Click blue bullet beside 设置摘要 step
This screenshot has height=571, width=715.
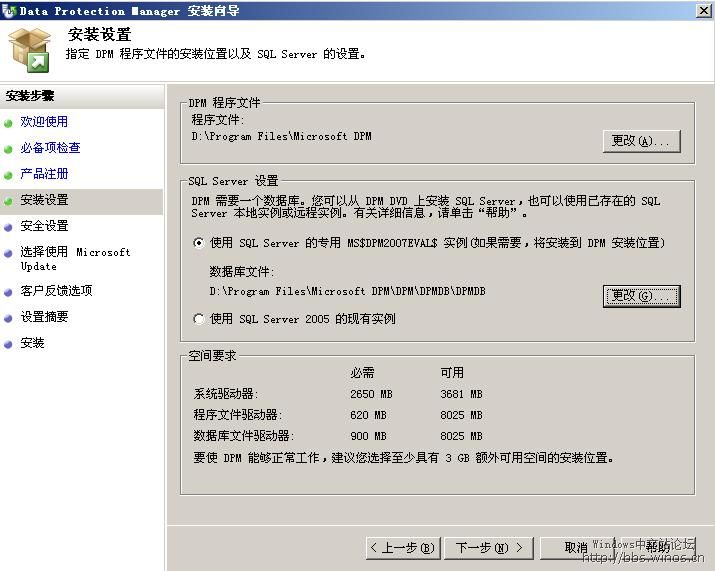(9, 318)
